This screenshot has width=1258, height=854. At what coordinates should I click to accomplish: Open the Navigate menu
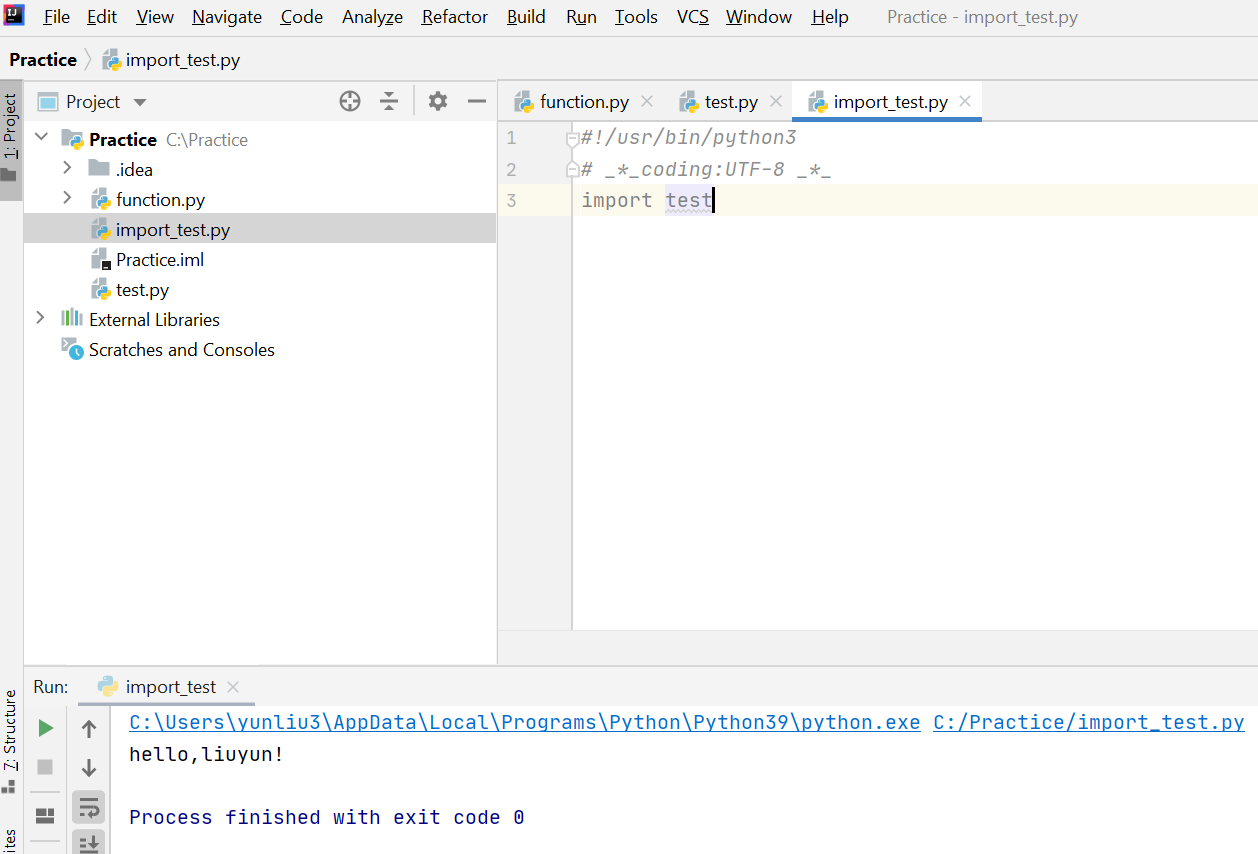(x=227, y=17)
